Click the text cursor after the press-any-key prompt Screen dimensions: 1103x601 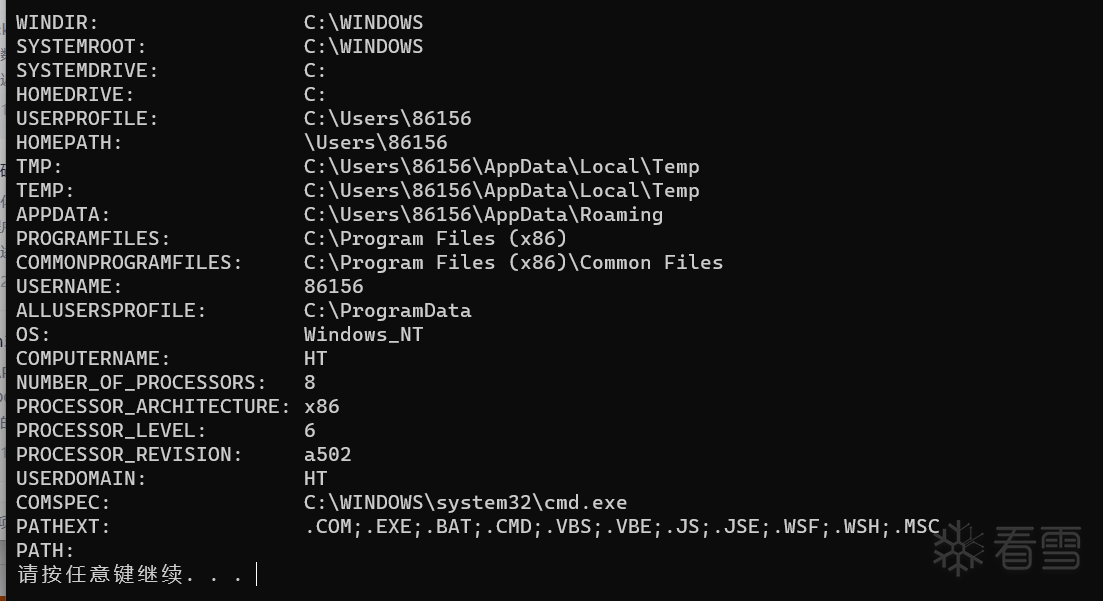(x=257, y=575)
